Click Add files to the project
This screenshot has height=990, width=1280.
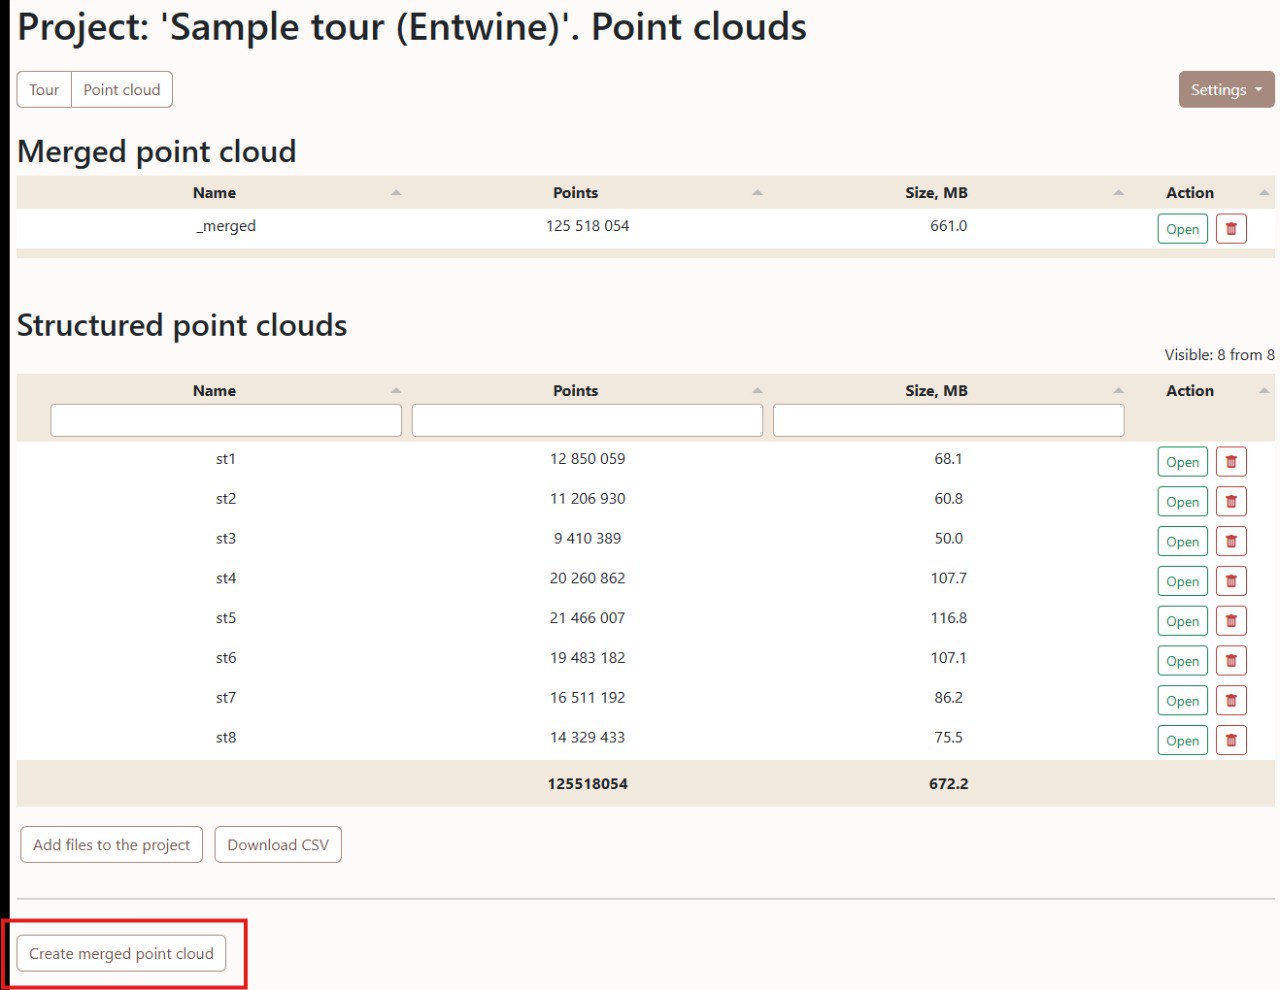click(111, 845)
